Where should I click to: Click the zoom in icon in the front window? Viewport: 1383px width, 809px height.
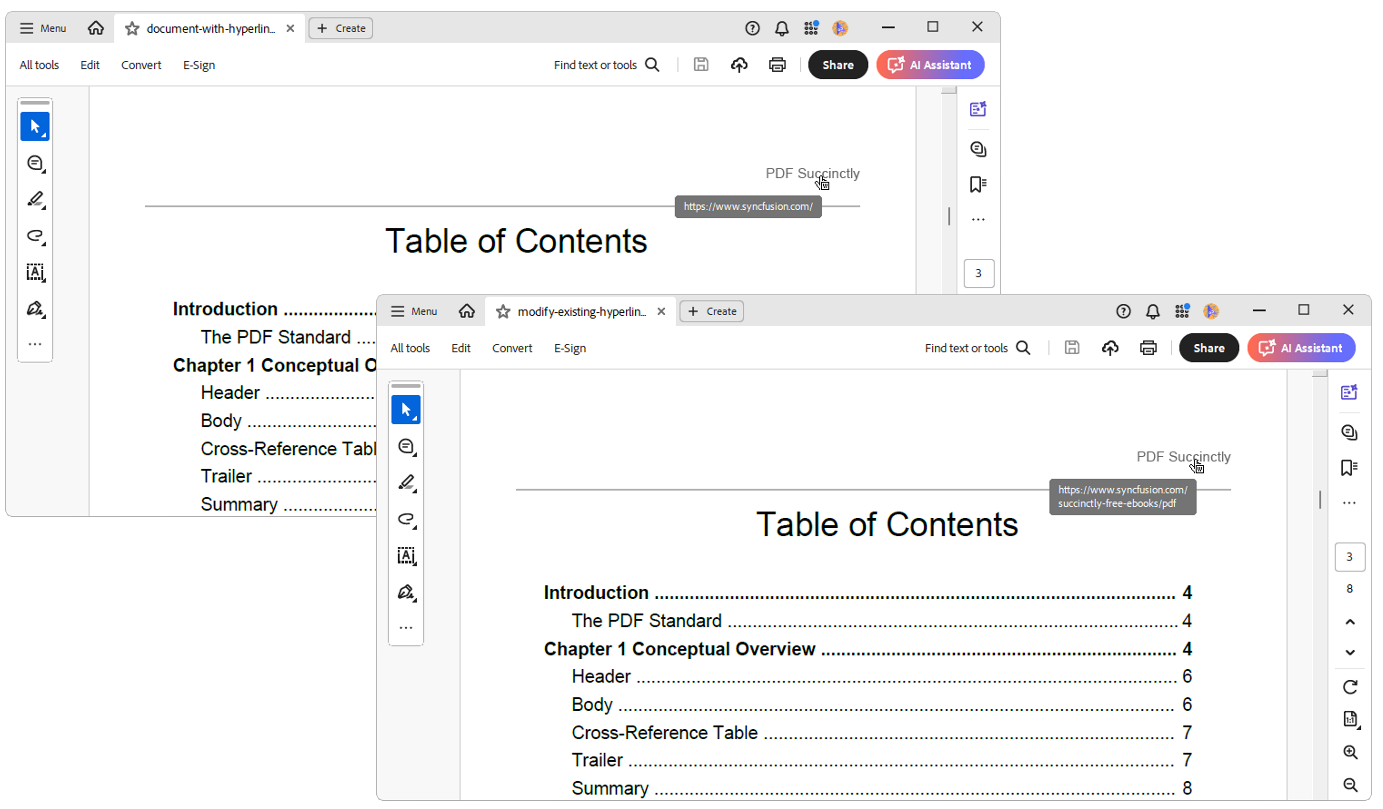[1350, 752]
